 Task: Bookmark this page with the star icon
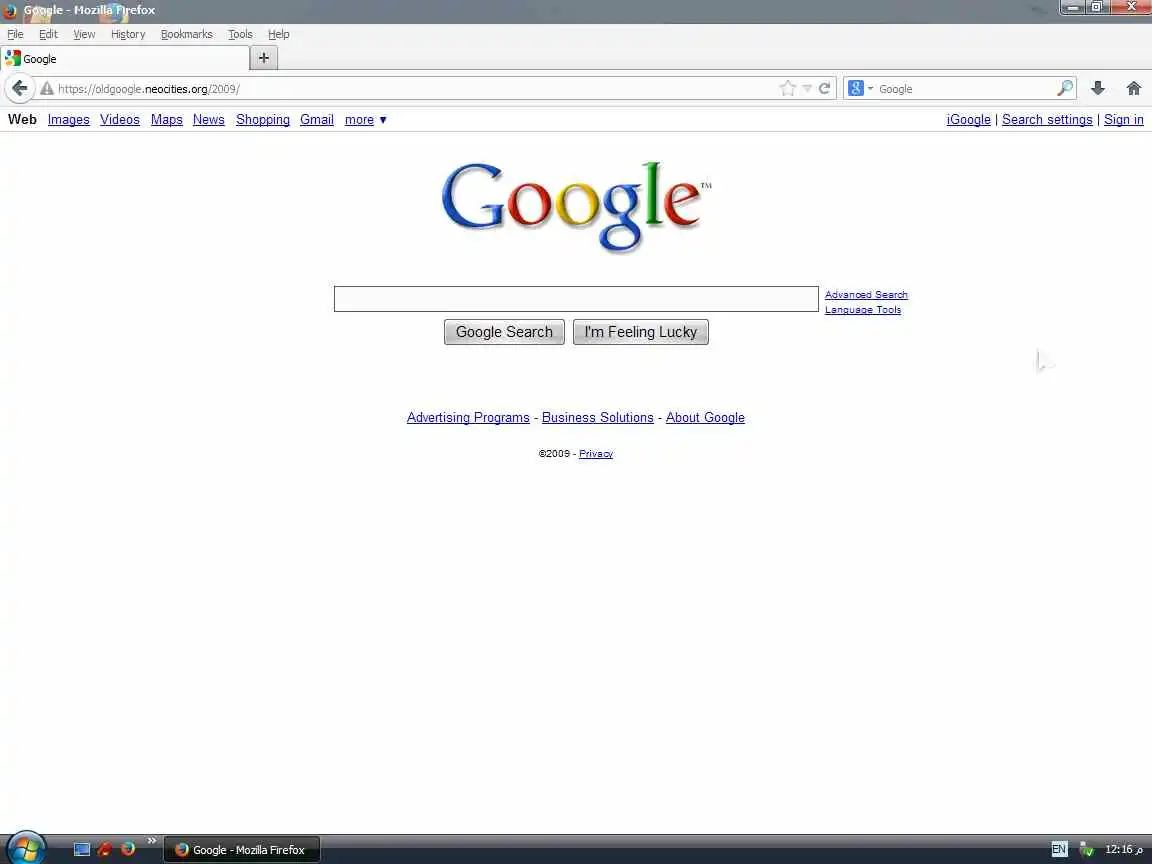pos(788,89)
